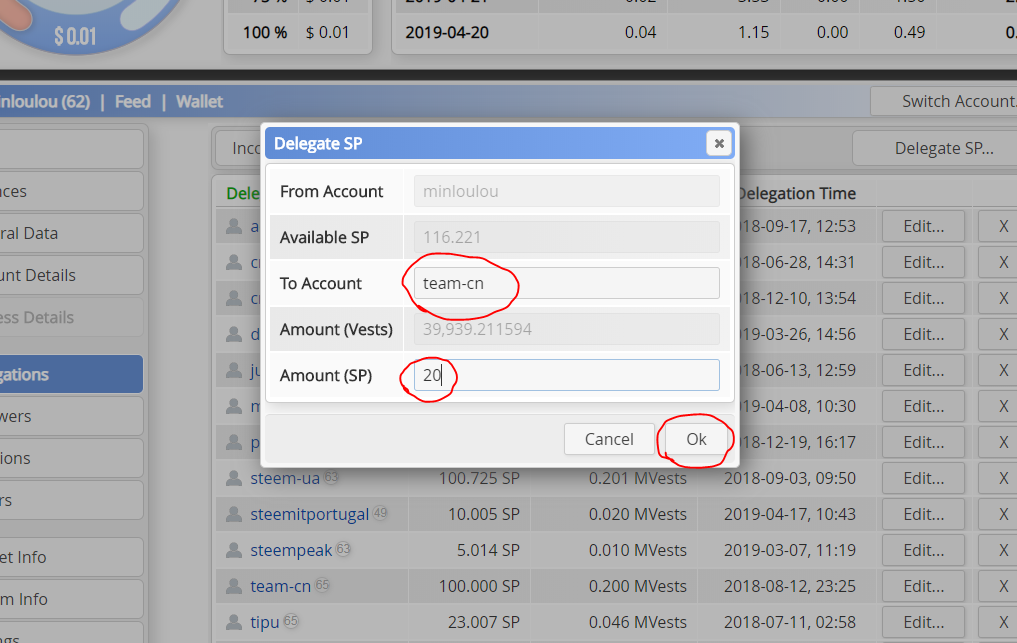
Task: Click the user icon beside steemitportugal
Action: [x=233, y=514]
